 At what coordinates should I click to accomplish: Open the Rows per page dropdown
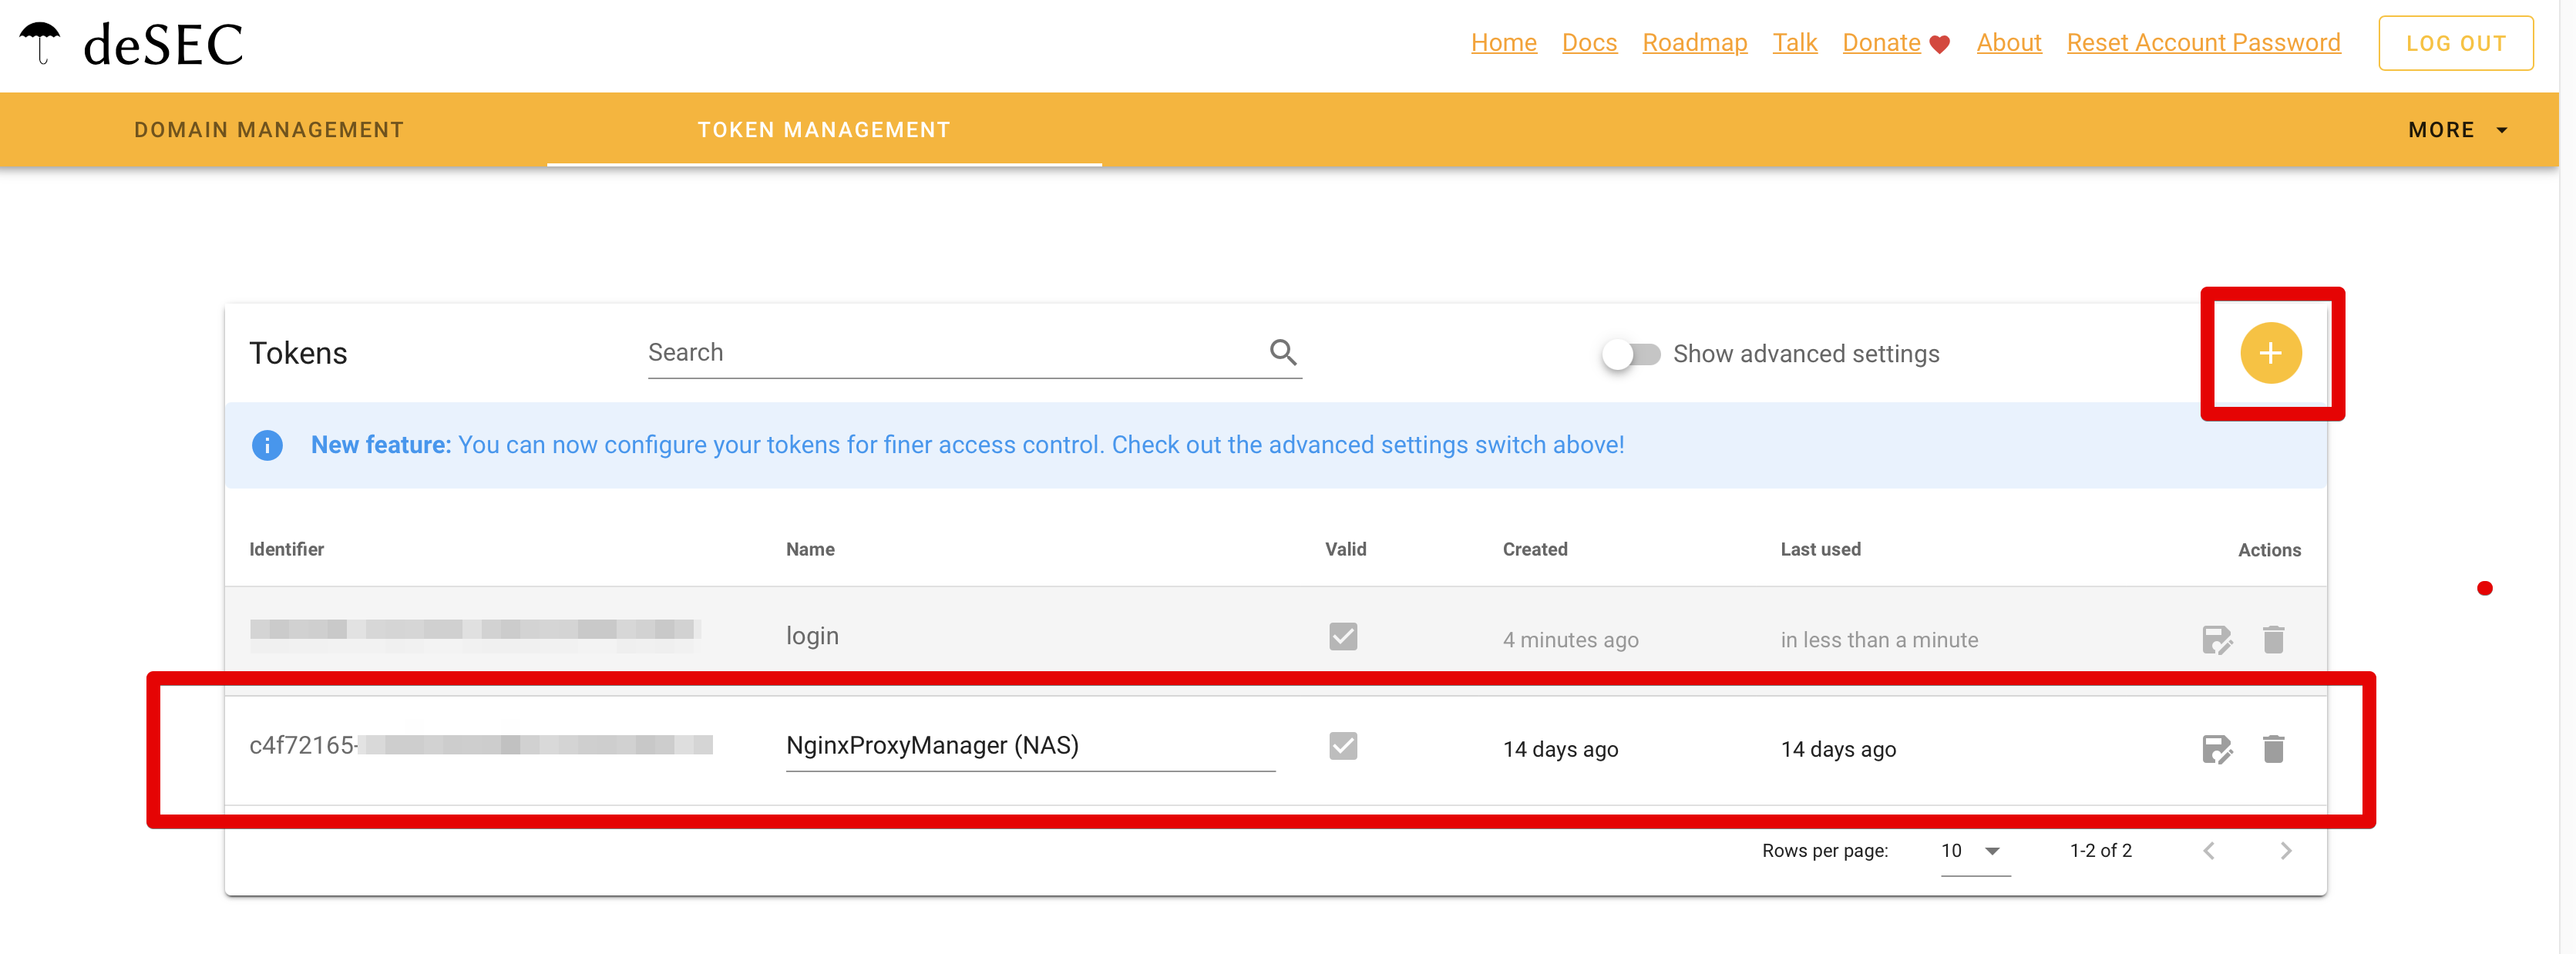[1973, 851]
